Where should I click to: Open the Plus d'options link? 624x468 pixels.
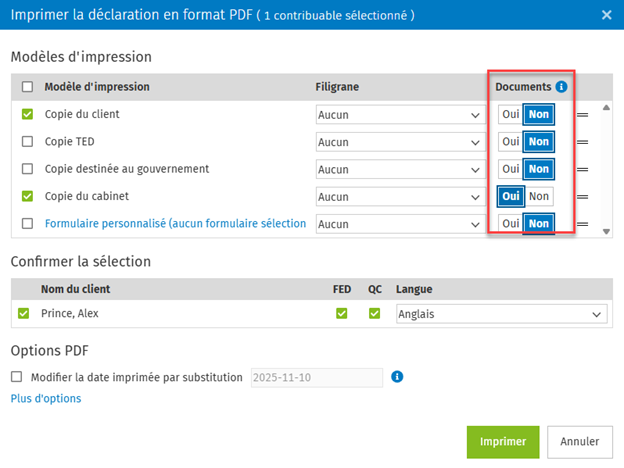coord(46,398)
